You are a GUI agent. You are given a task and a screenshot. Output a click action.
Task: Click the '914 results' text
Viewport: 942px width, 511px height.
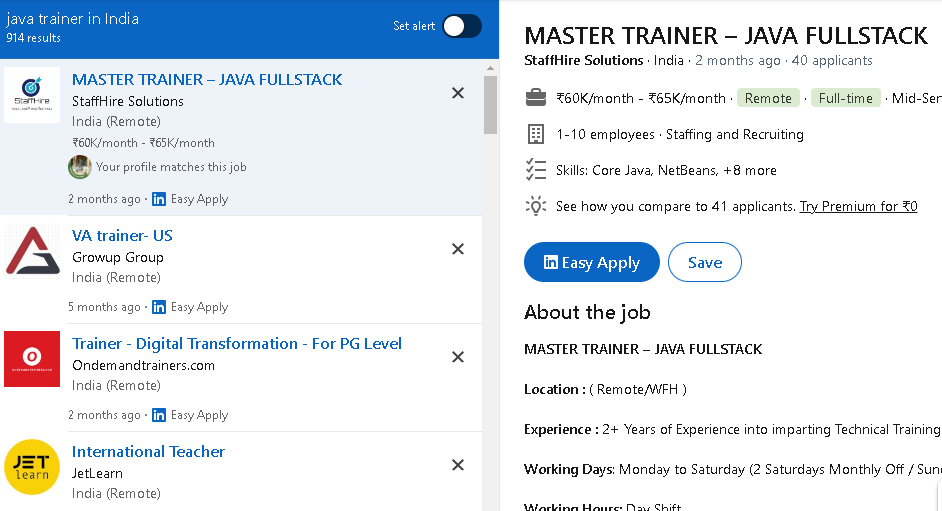pos(34,38)
